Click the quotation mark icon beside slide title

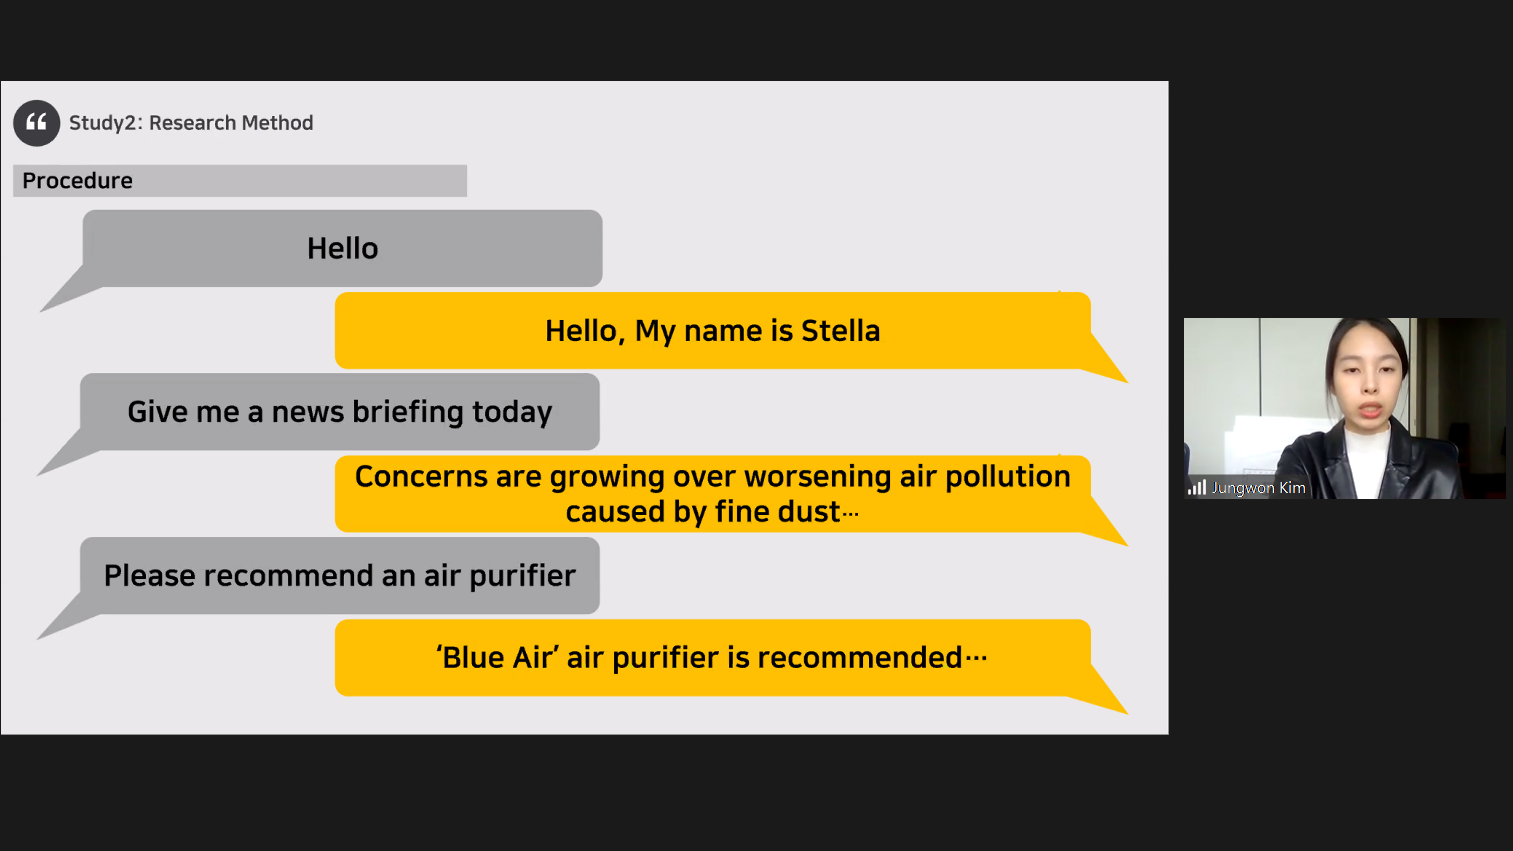(37, 123)
